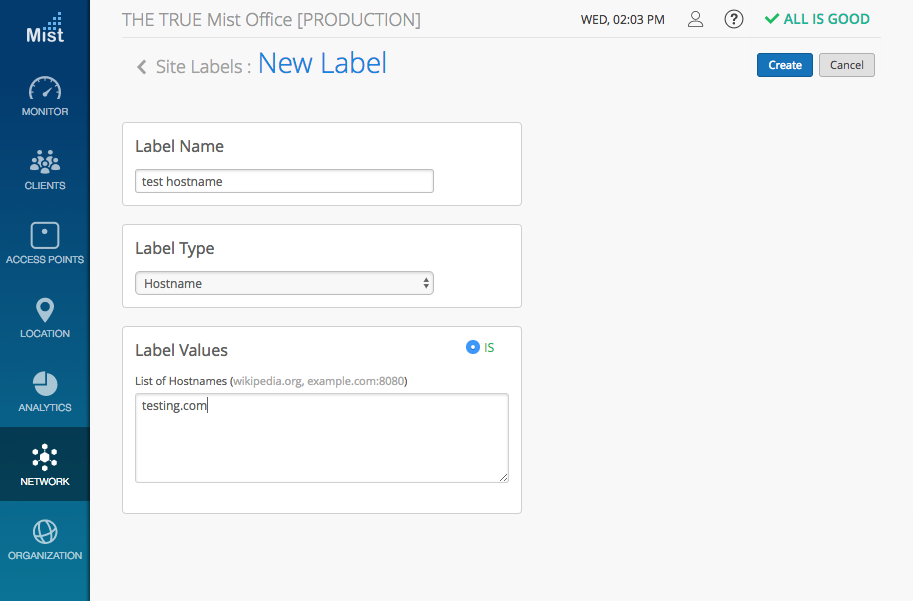Open the Analytics pie chart icon
The image size is (913, 601).
[x=45, y=384]
